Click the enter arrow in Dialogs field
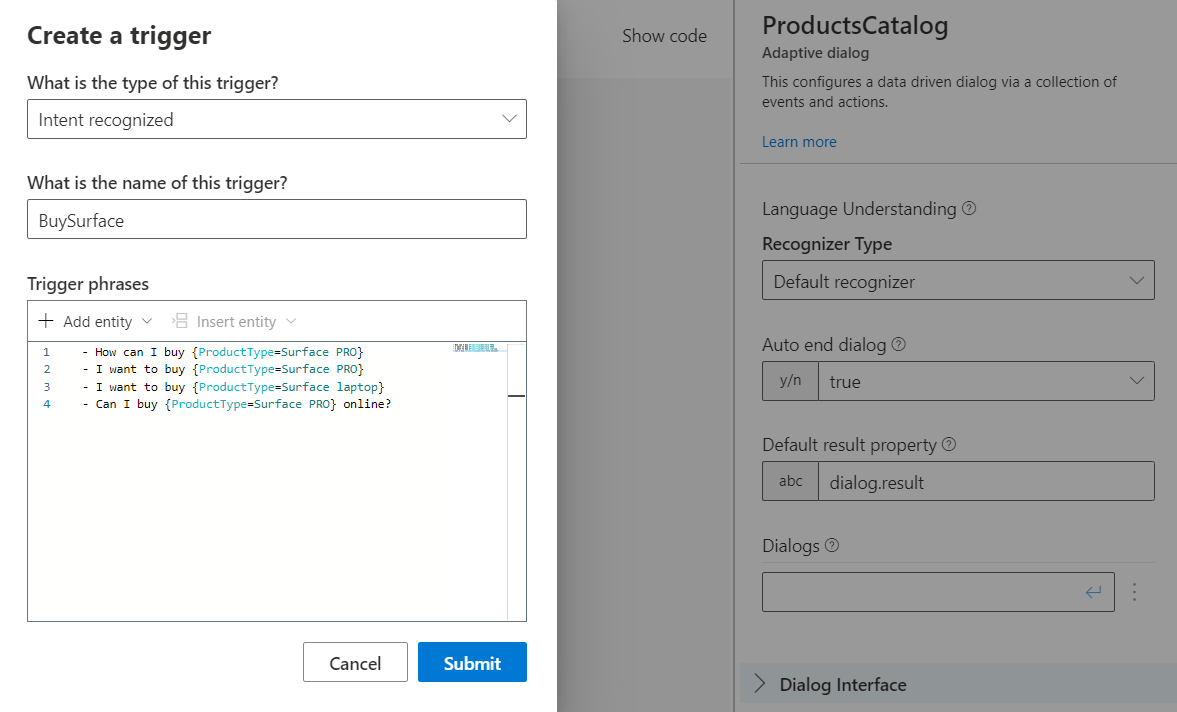This screenshot has height=712, width=1177. coord(1094,592)
